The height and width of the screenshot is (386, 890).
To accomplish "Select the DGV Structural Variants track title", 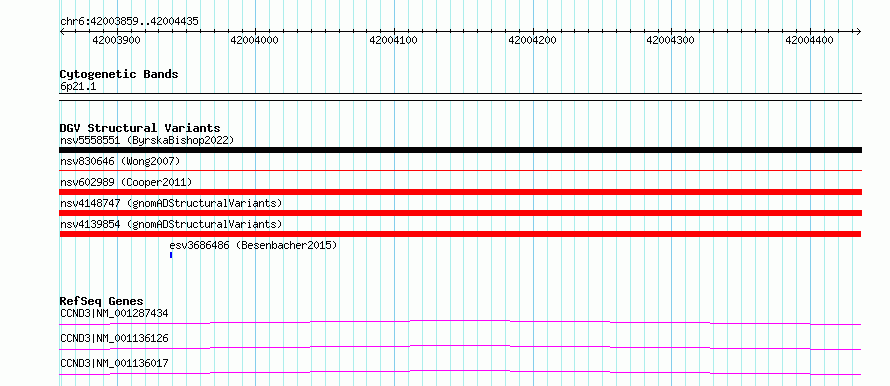I will [x=140, y=128].
